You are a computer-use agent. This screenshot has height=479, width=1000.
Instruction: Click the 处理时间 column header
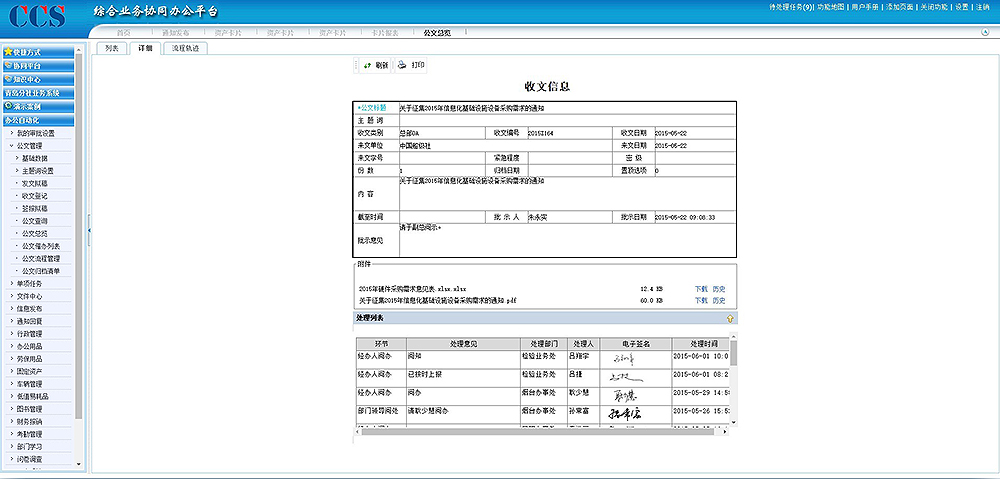tap(701, 344)
